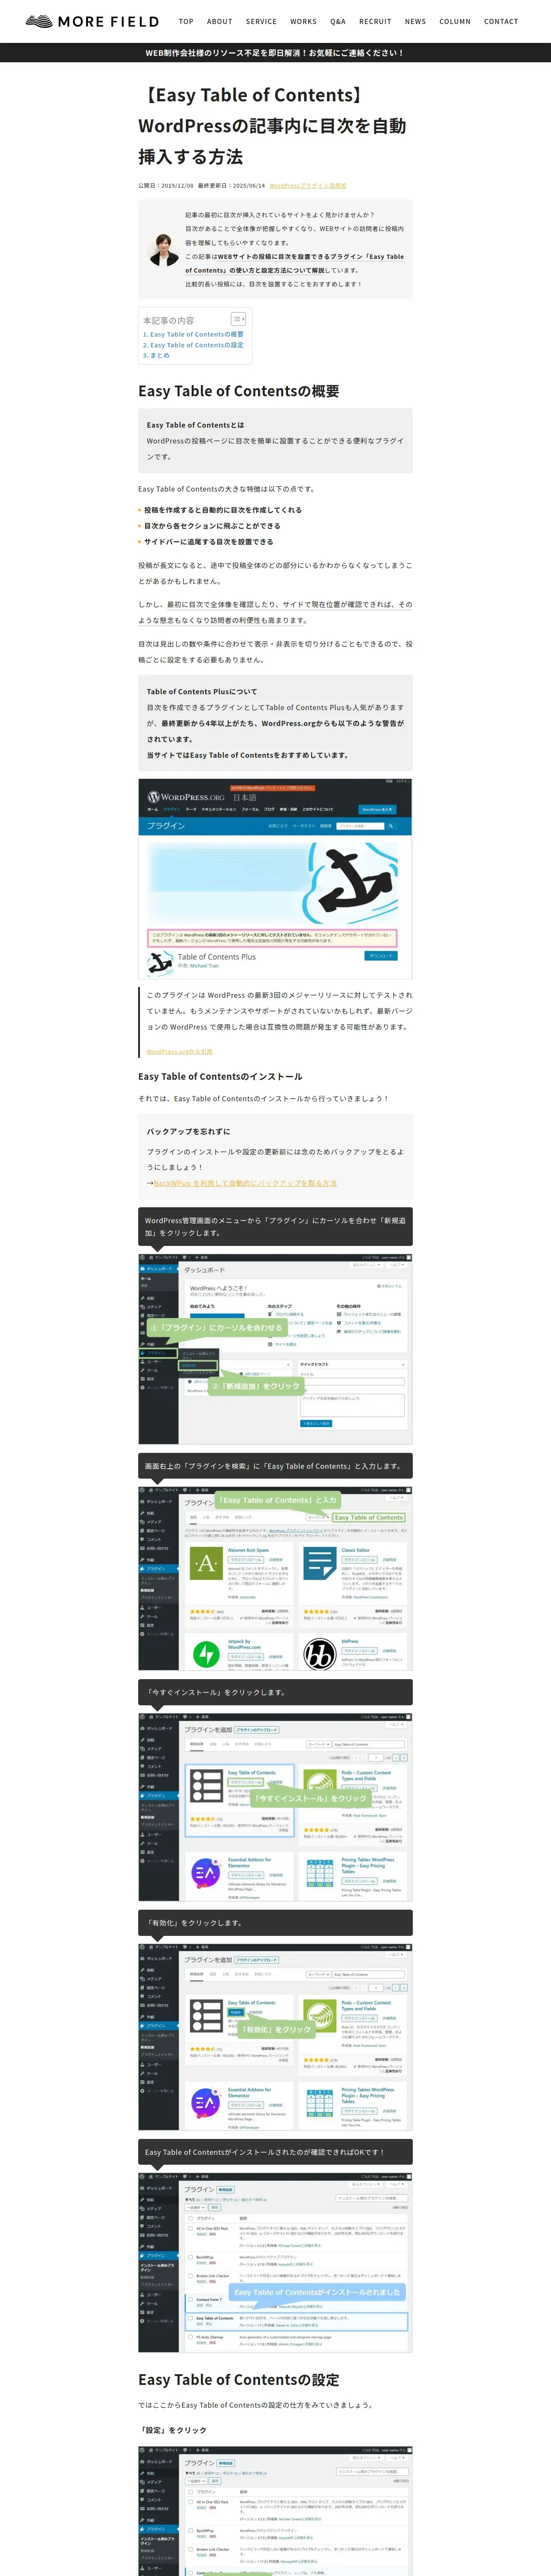
Task: Select RECRUIT in the navigation
Action: [x=375, y=22]
